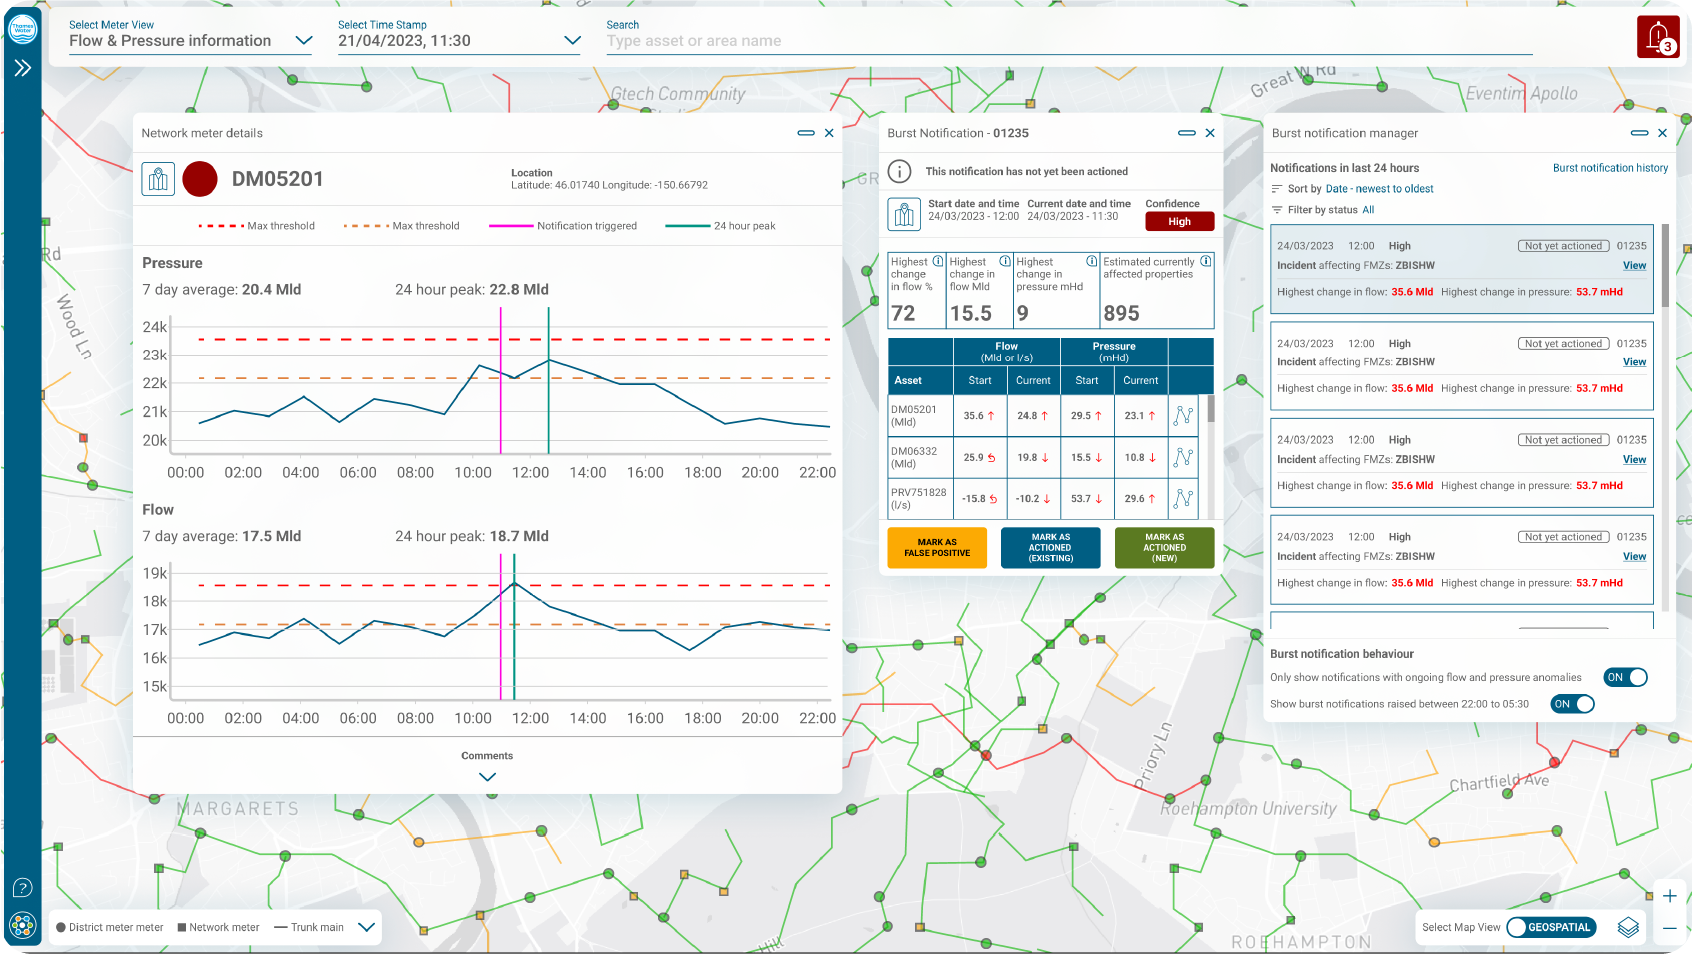The height and width of the screenshot is (954, 1692).
Task: Click graph icon in DM05201 table row
Action: tap(1183, 416)
